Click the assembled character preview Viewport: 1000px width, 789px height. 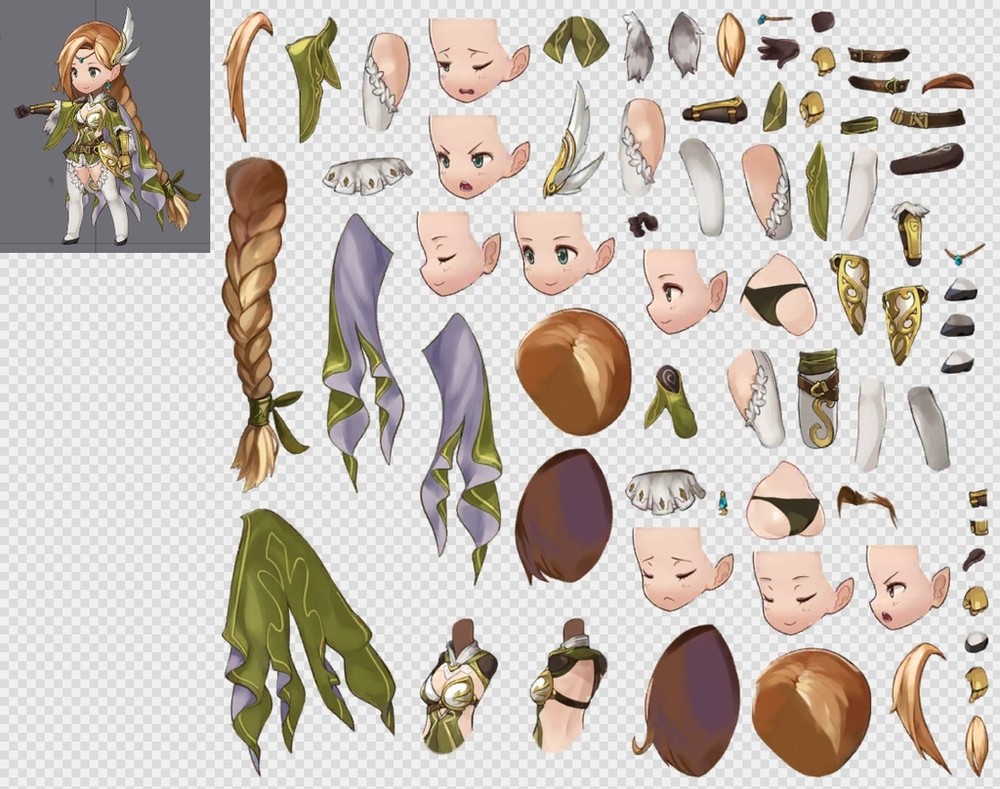tap(103, 125)
